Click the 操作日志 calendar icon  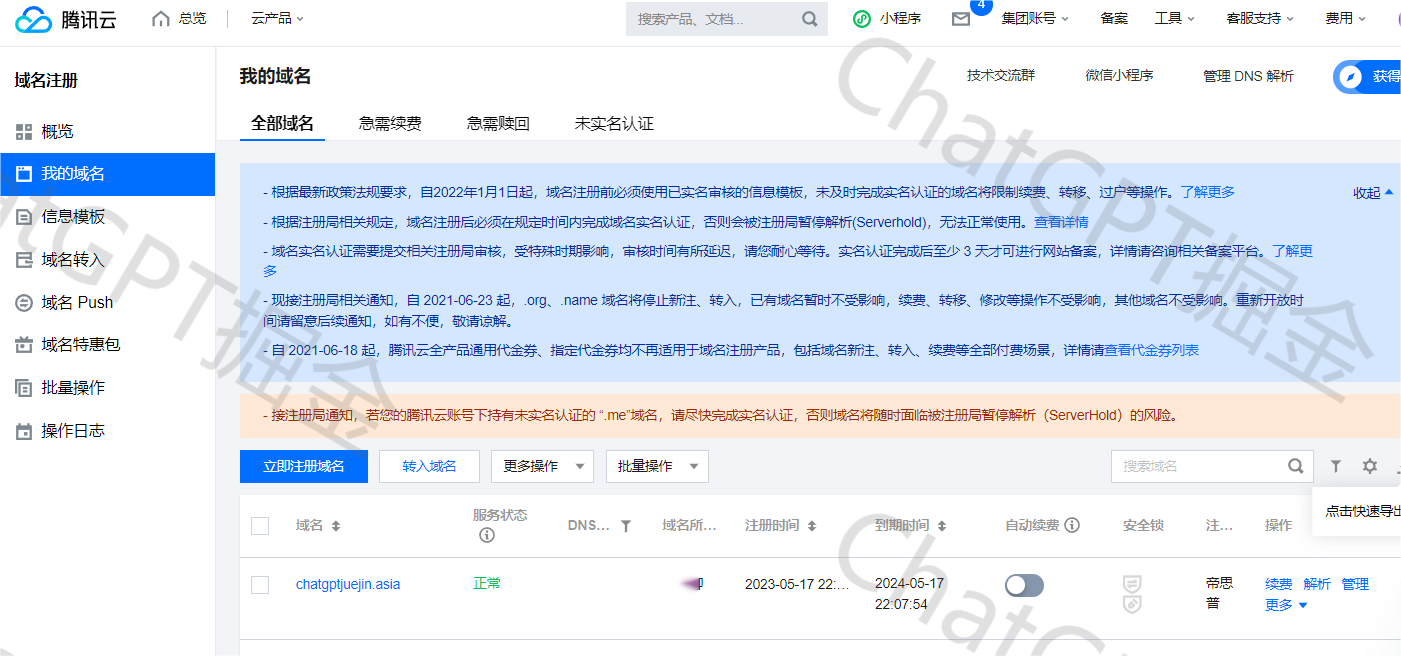(24, 431)
